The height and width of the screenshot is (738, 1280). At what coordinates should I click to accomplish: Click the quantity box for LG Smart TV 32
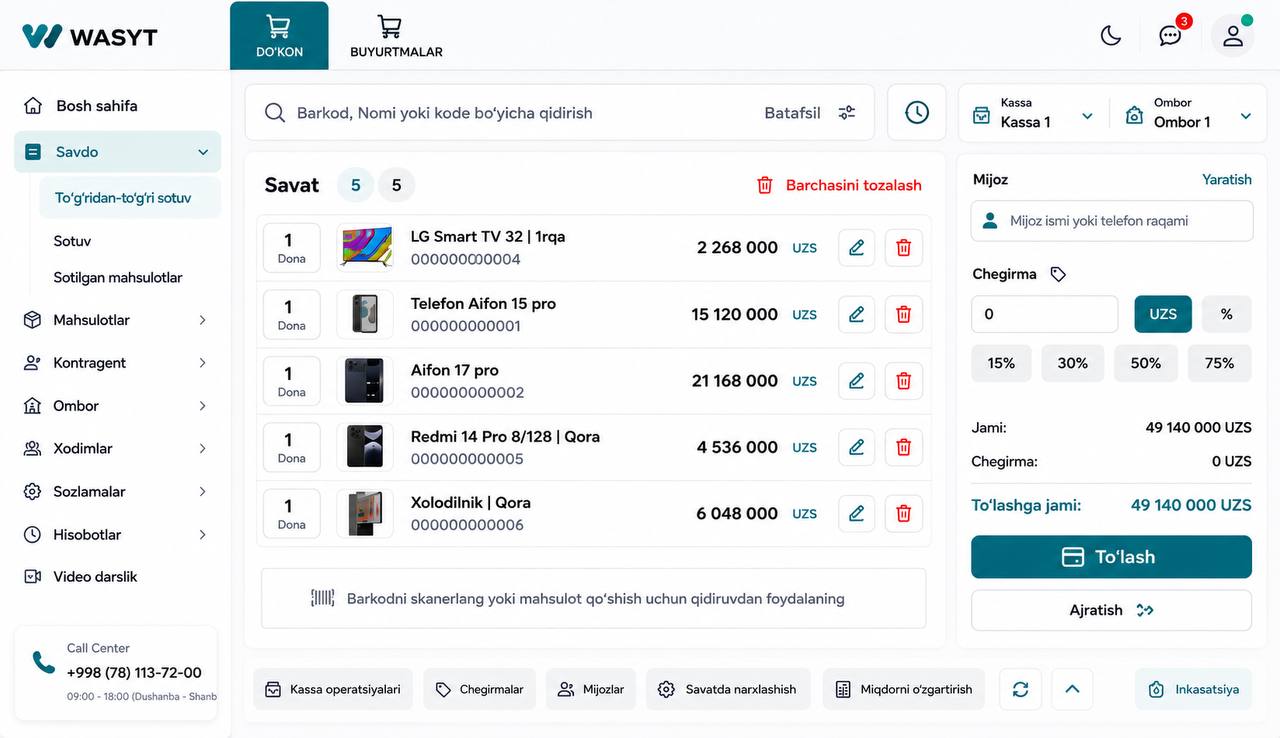(x=291, y=248)
